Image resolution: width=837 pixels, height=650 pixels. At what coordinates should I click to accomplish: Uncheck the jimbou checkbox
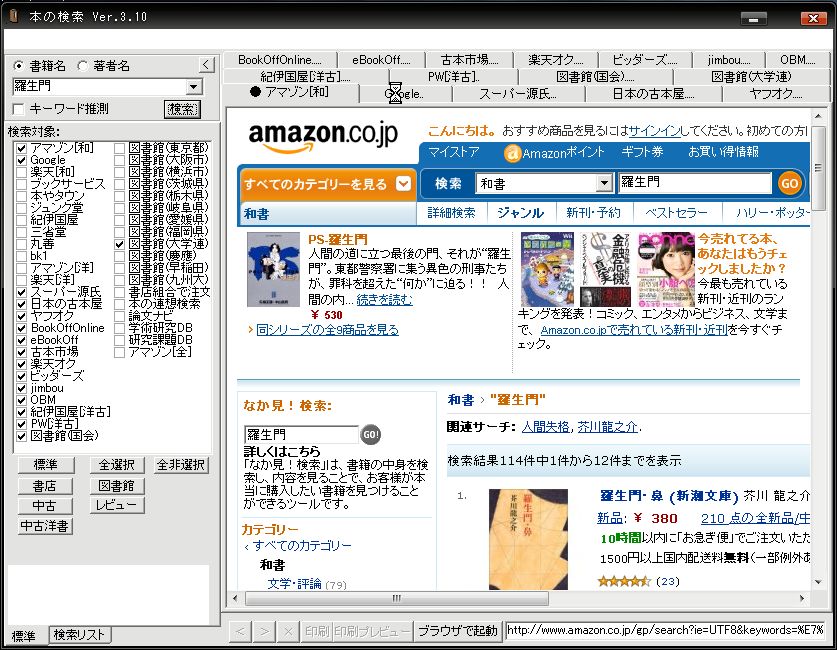(21, 388)
